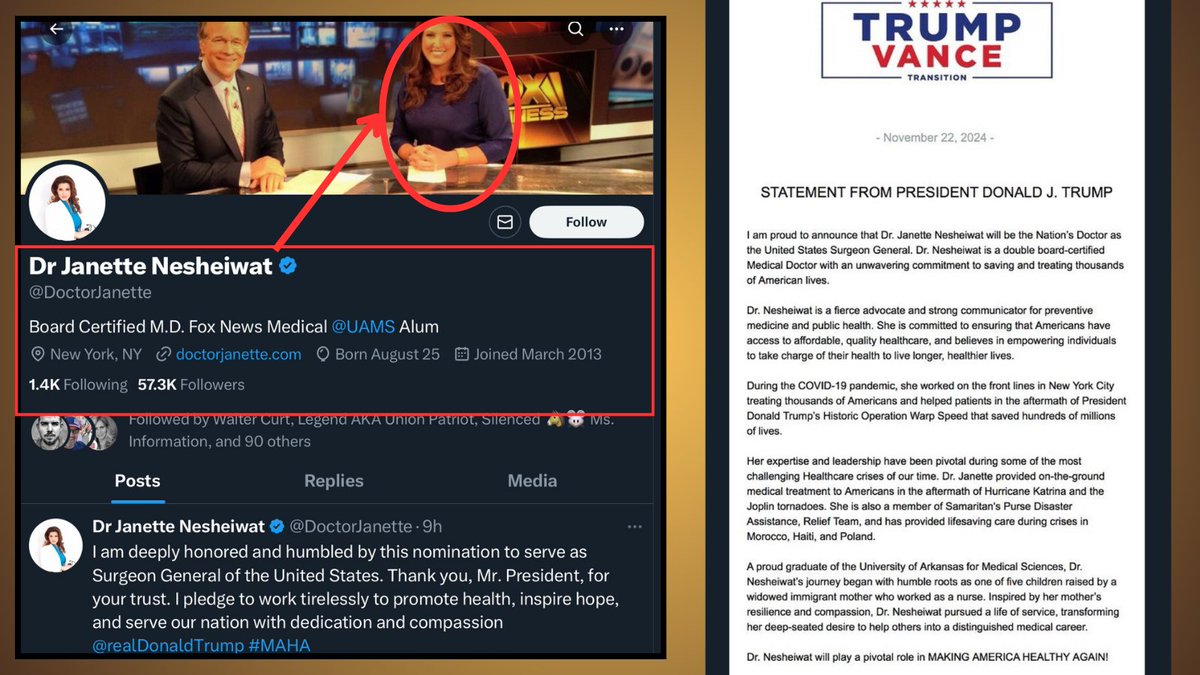Click the @UAMS mention in bio
The image size is (1200, 675).
pyautogui.click(x=363, y=326)
